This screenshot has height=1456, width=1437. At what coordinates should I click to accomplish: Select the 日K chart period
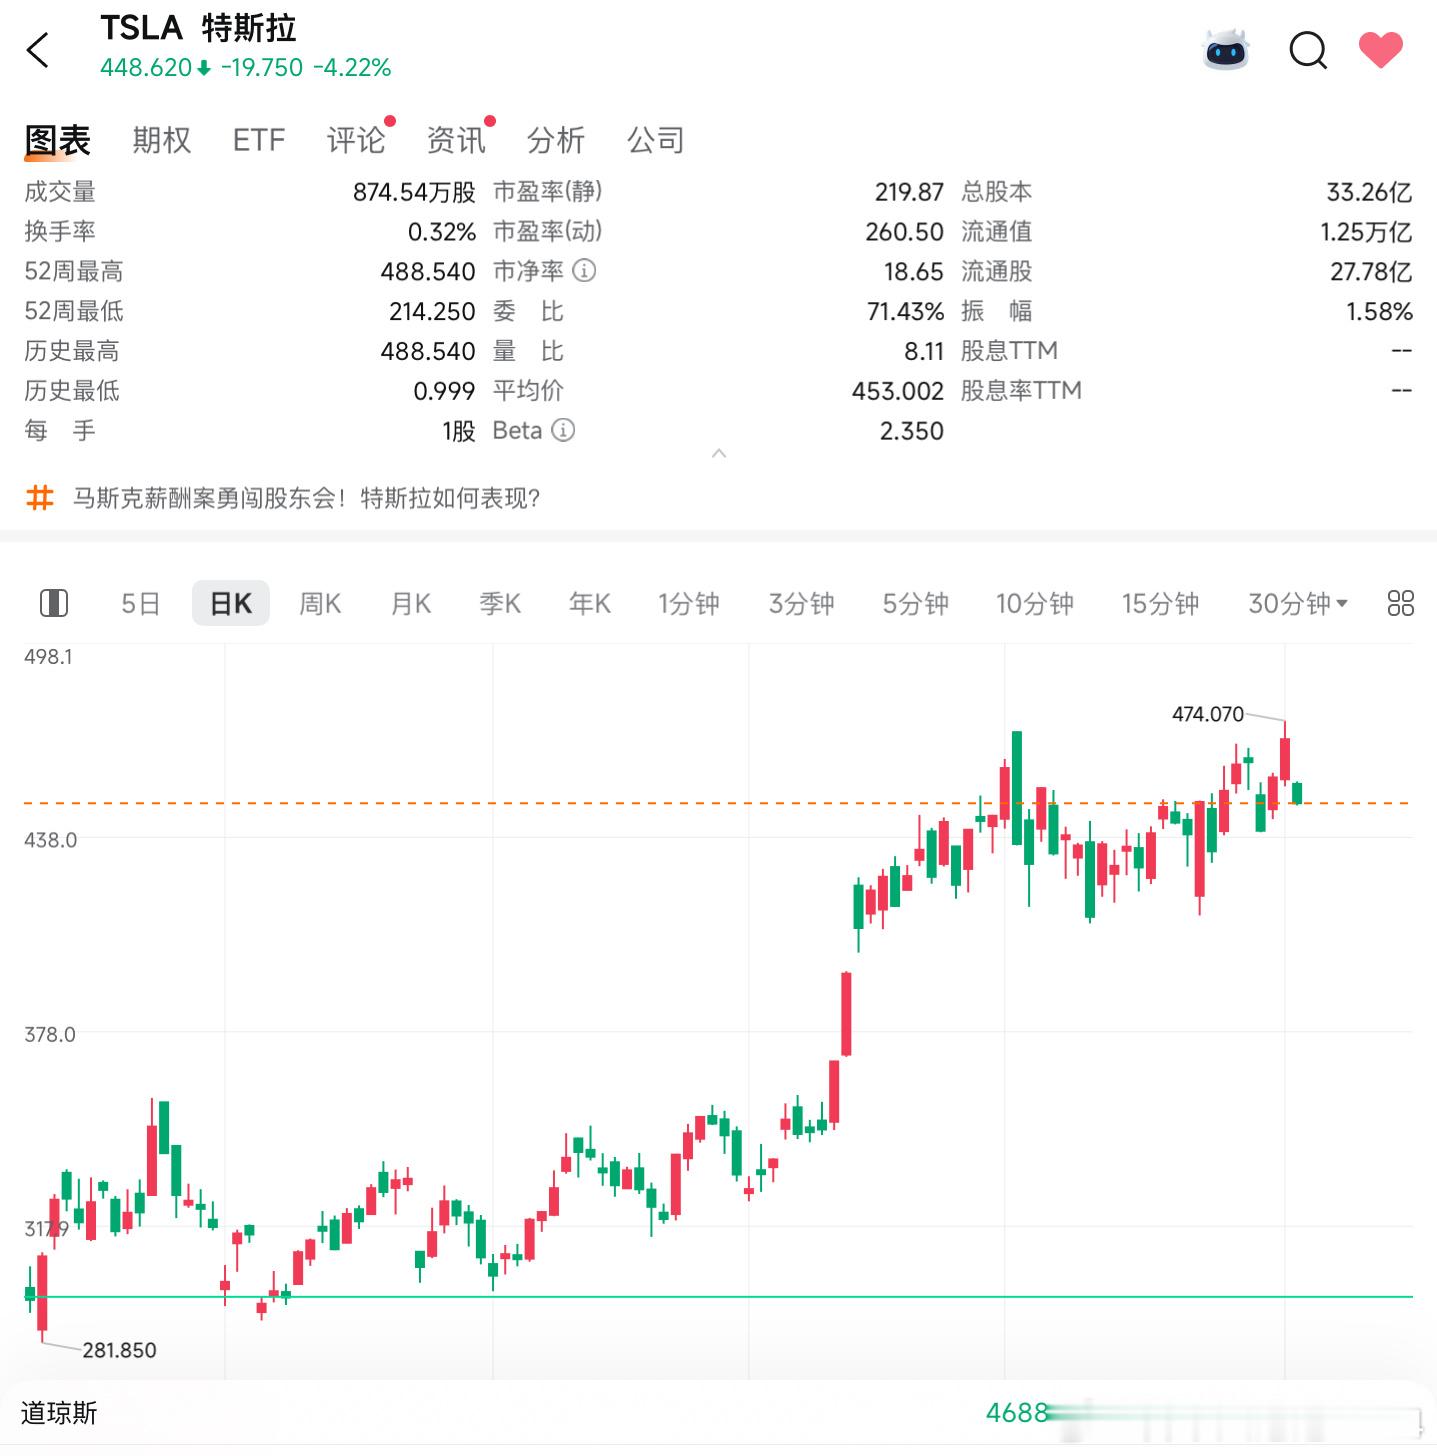[231, 604]
